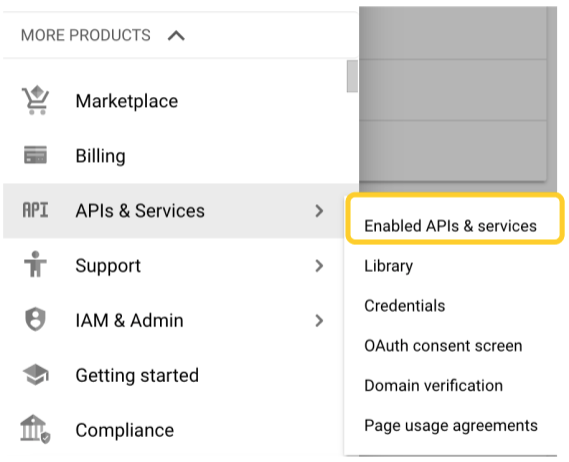Click the Marketplace shopping cart icon

[x=35, y=100]
